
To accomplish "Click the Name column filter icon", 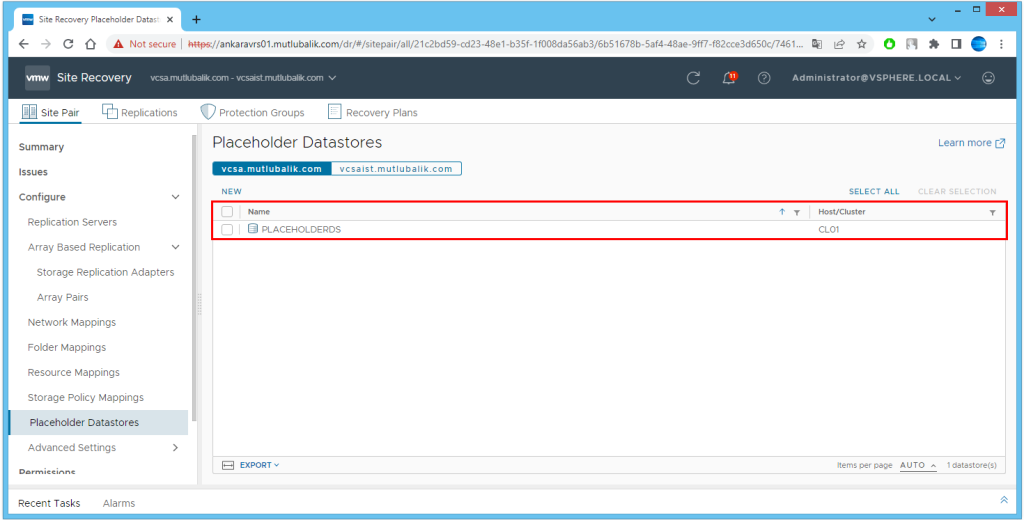I will [x=796, y=212].
